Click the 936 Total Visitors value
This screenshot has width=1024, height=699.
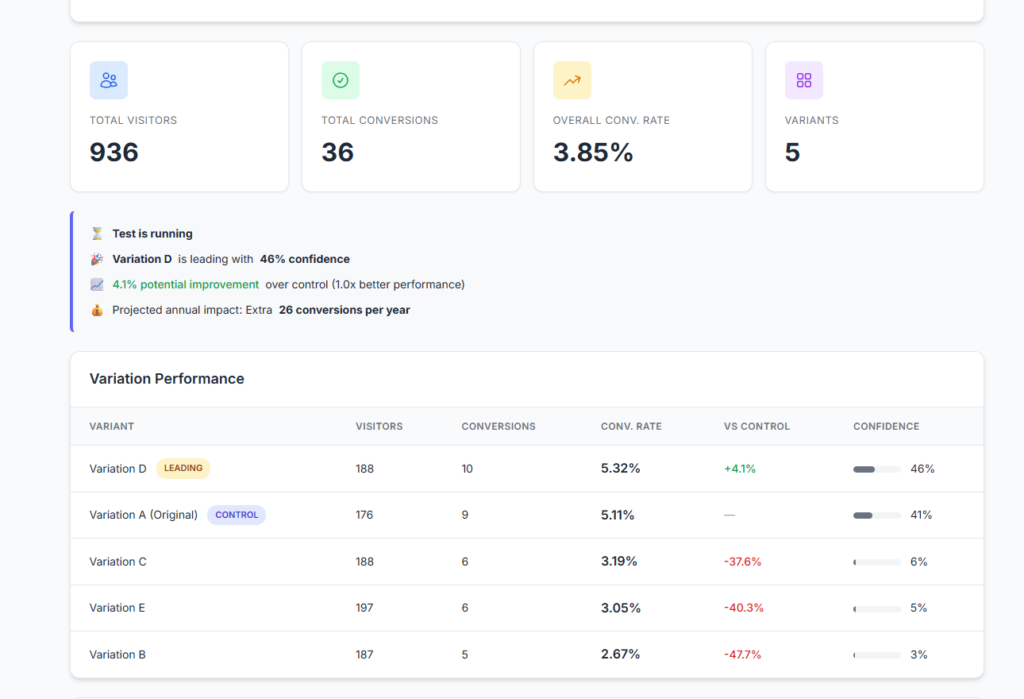coord(113,152)
